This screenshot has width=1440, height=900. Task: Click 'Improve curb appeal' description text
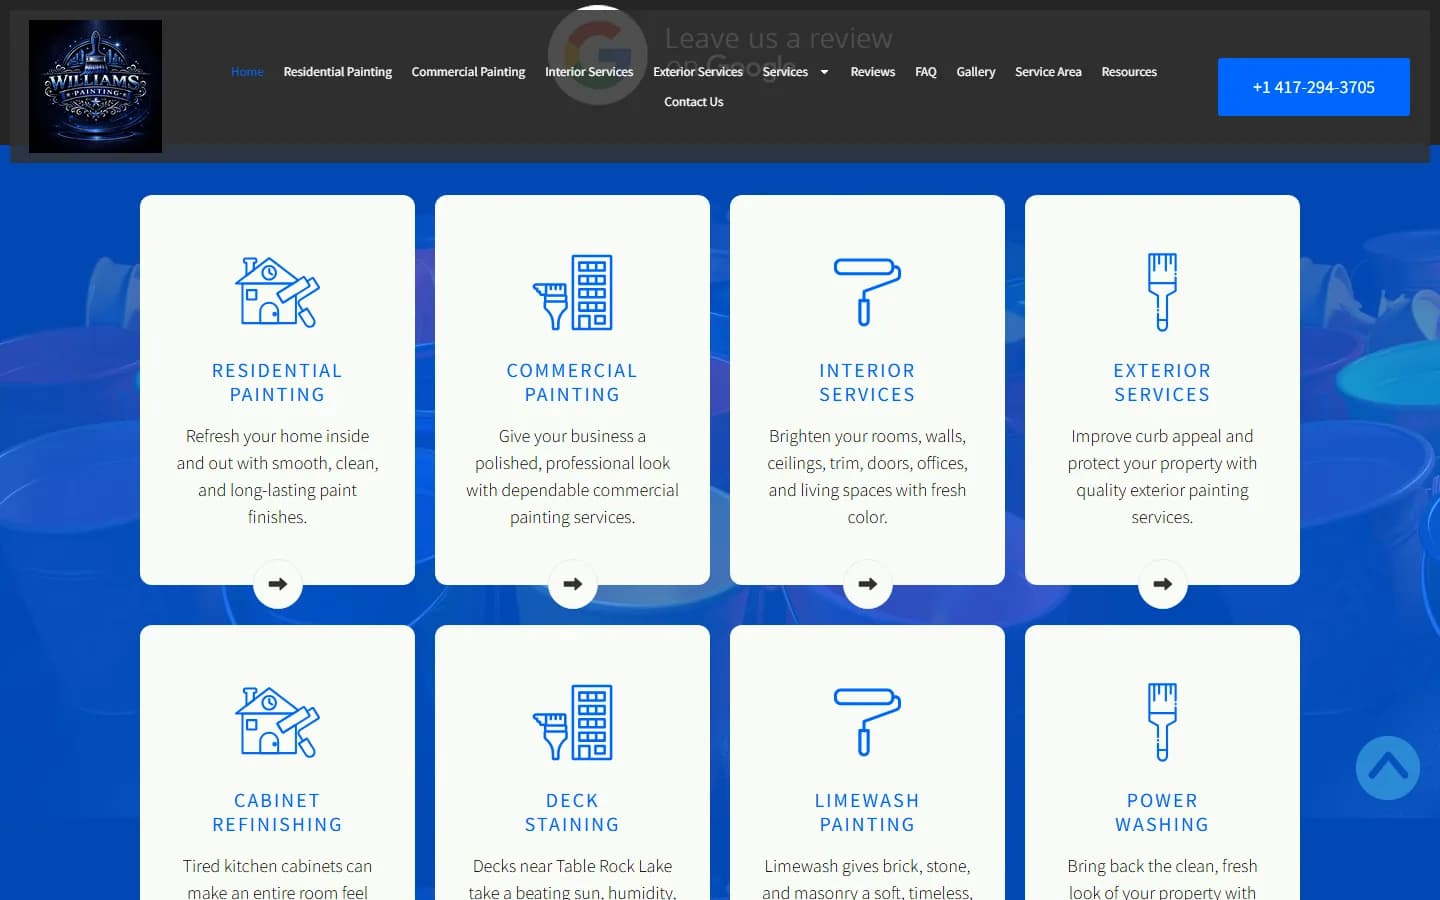coord(1162,477)
